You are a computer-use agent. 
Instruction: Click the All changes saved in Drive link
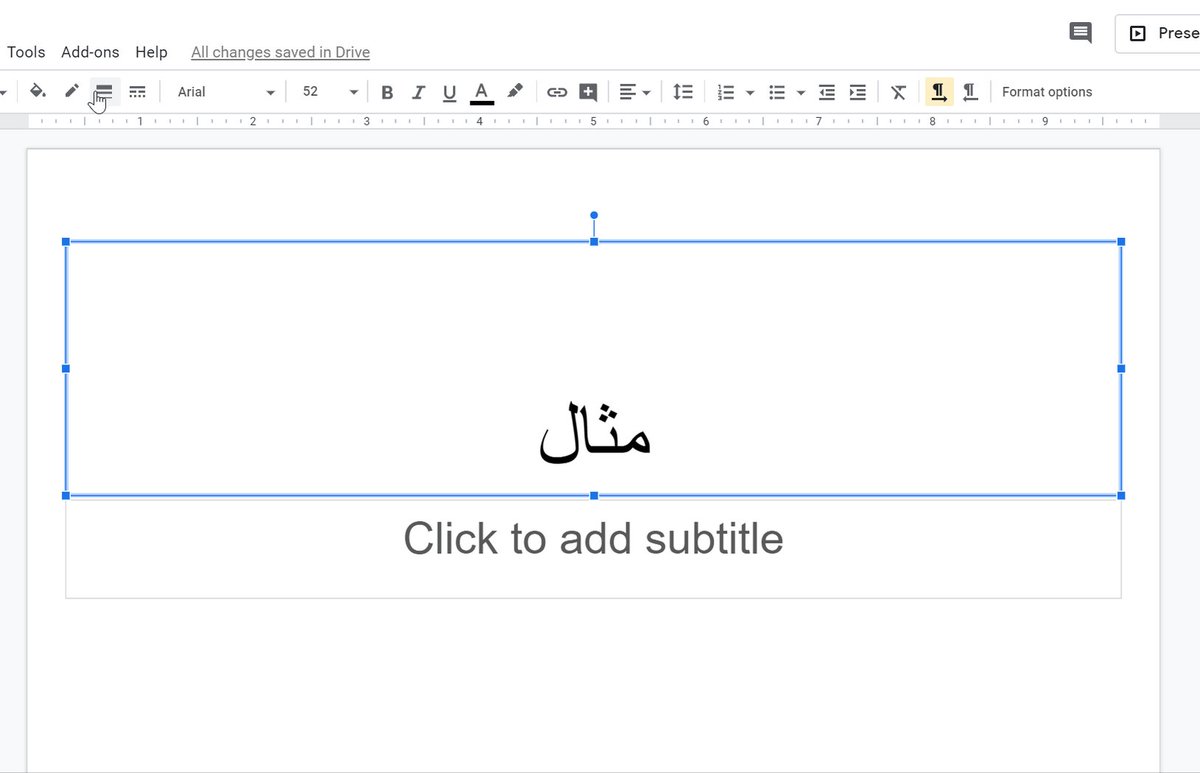(280, 52)
